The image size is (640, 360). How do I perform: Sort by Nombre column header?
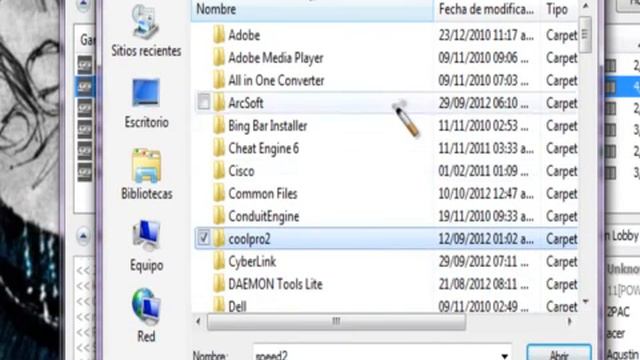(x=312, y=9)
